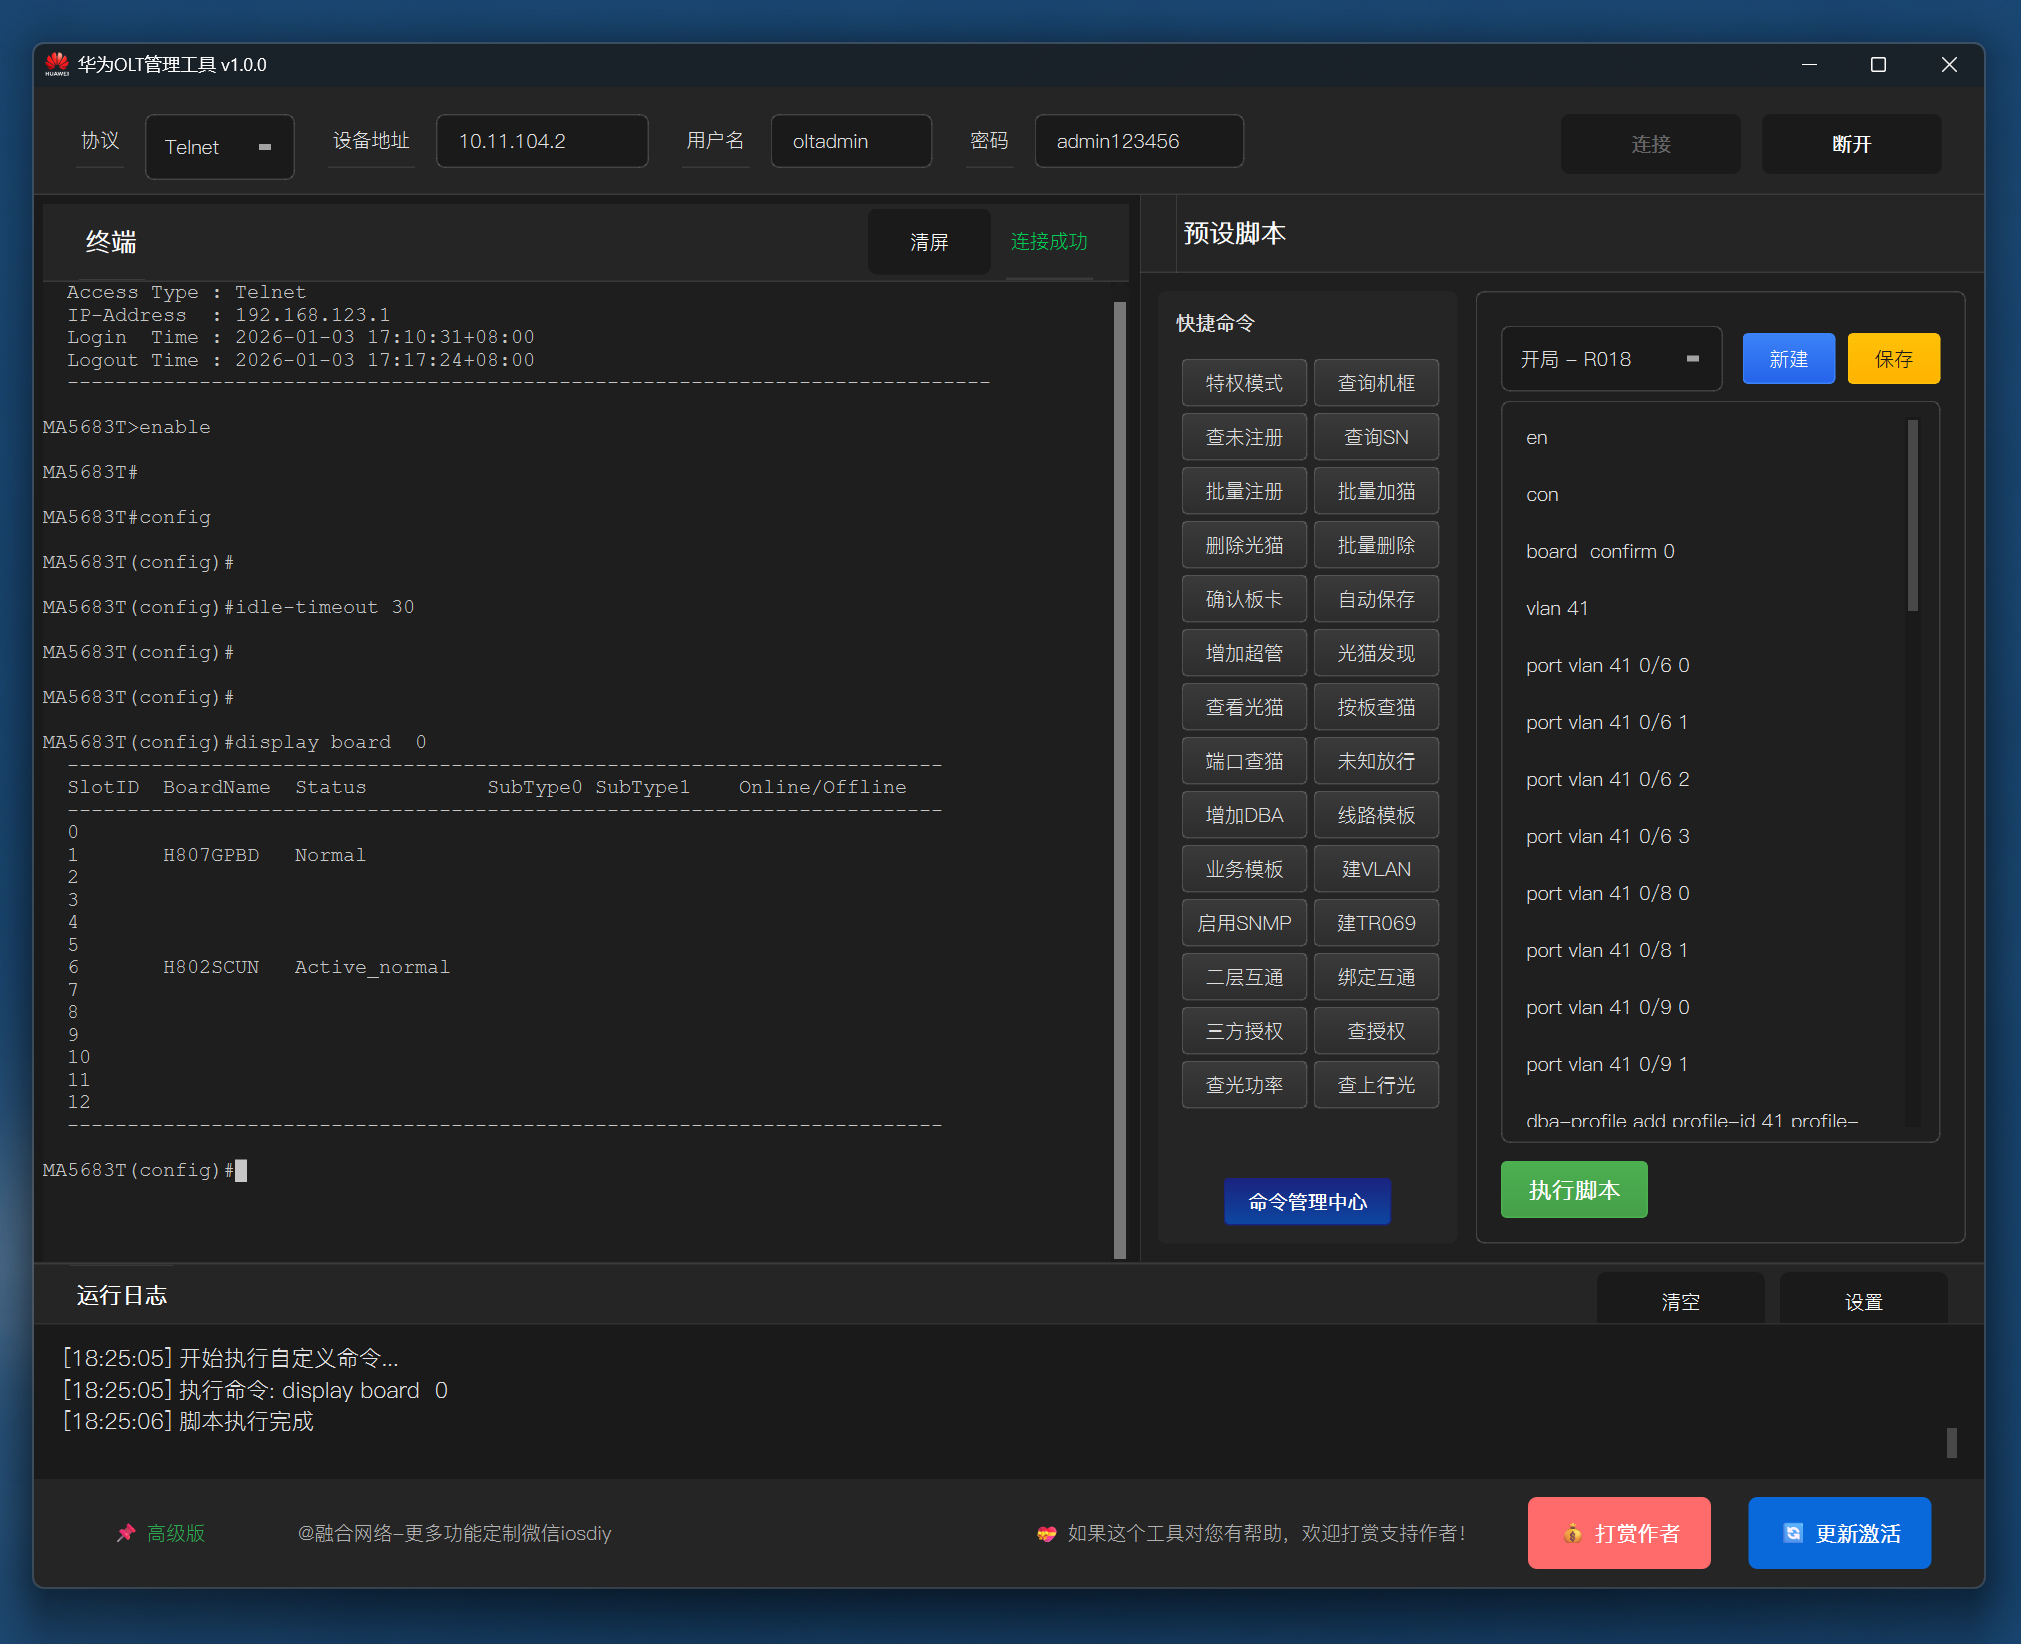Click the 设备地址 input field
Image resolution: width=2021 pixels, height=1644 pixels.
(542, 141)
